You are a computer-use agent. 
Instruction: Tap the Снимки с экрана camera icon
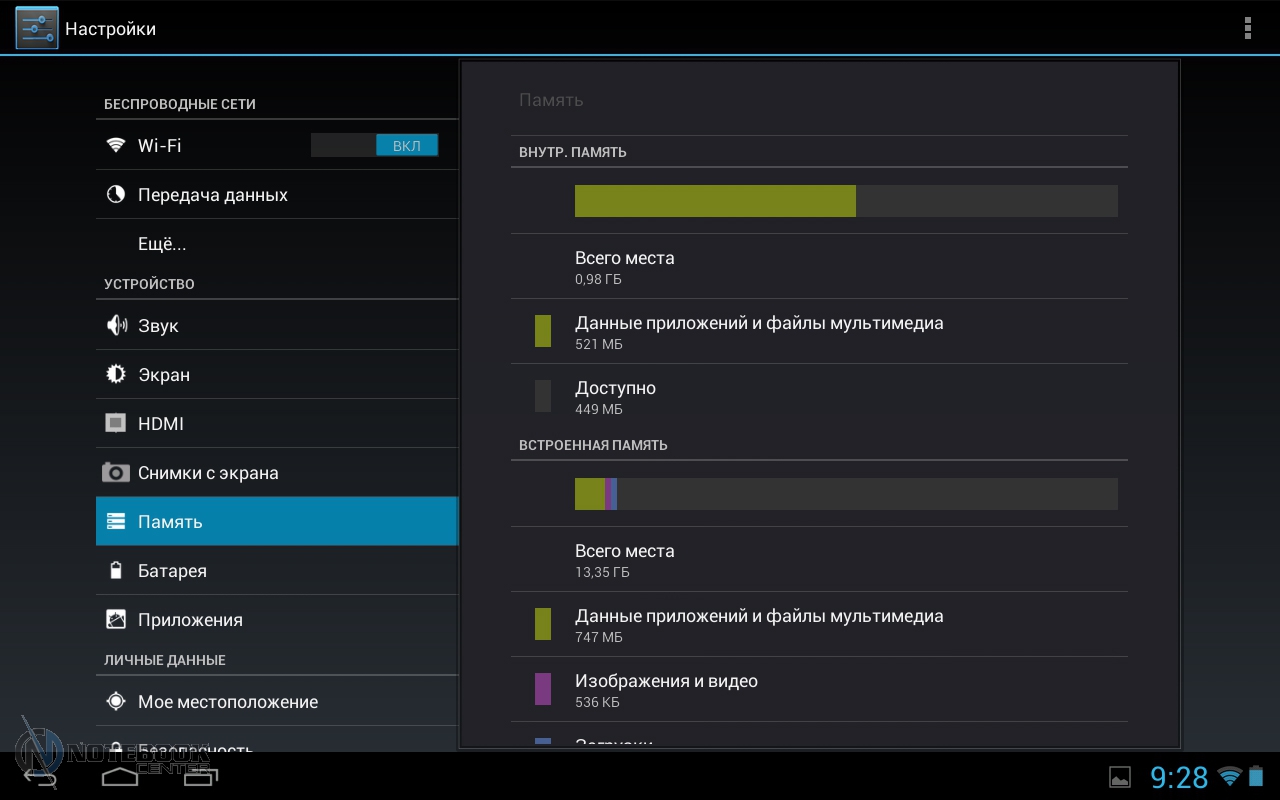[x=116, y=473]
